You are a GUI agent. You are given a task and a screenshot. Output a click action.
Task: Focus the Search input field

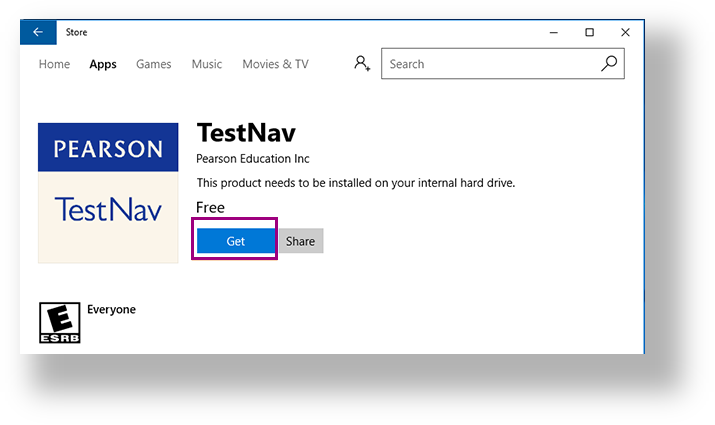pos(503,63)
